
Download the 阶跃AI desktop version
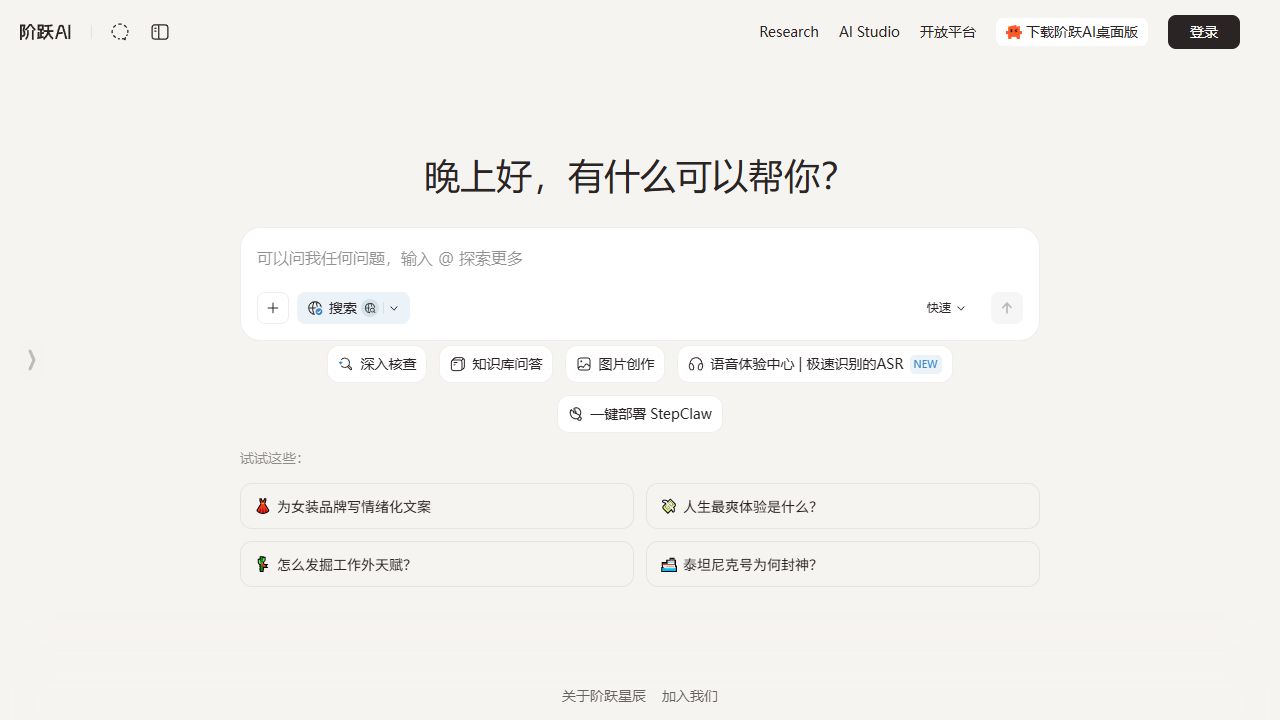point(1071,32)
